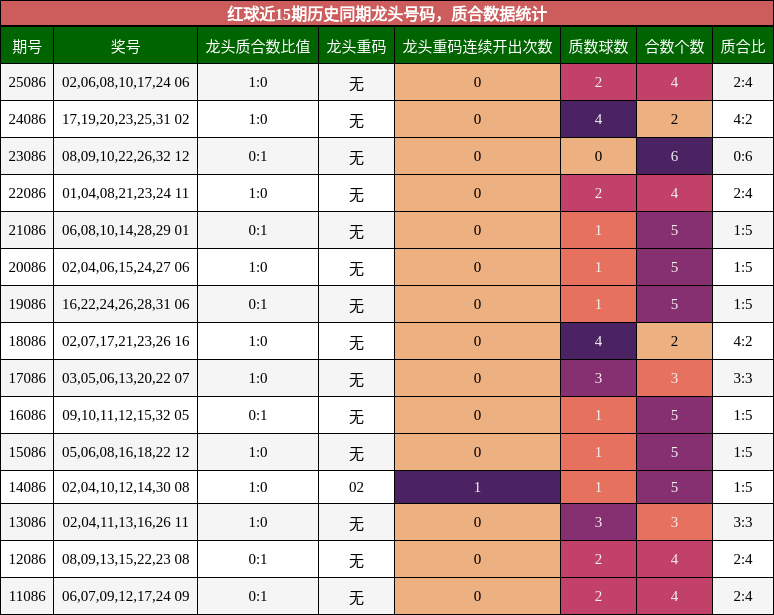
Task: Click the 无 cell in row 25086
Action: coord(356,82)
